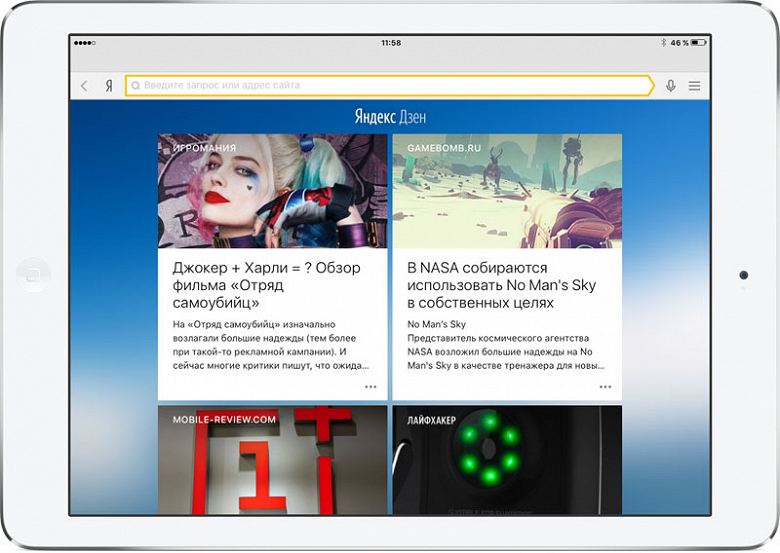780x553 pixels.
Task: Tap the back arrow in the browser toolbar
Action: click(84, 86)
